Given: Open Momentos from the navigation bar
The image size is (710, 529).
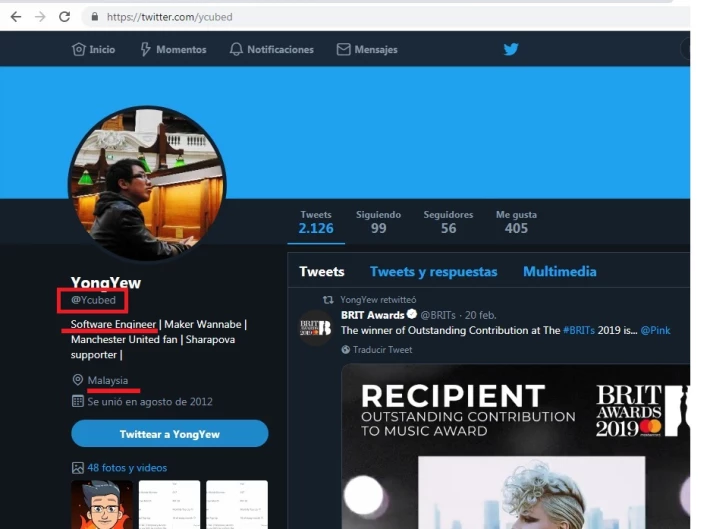Looking at the screenshot, I should [173, 49].
